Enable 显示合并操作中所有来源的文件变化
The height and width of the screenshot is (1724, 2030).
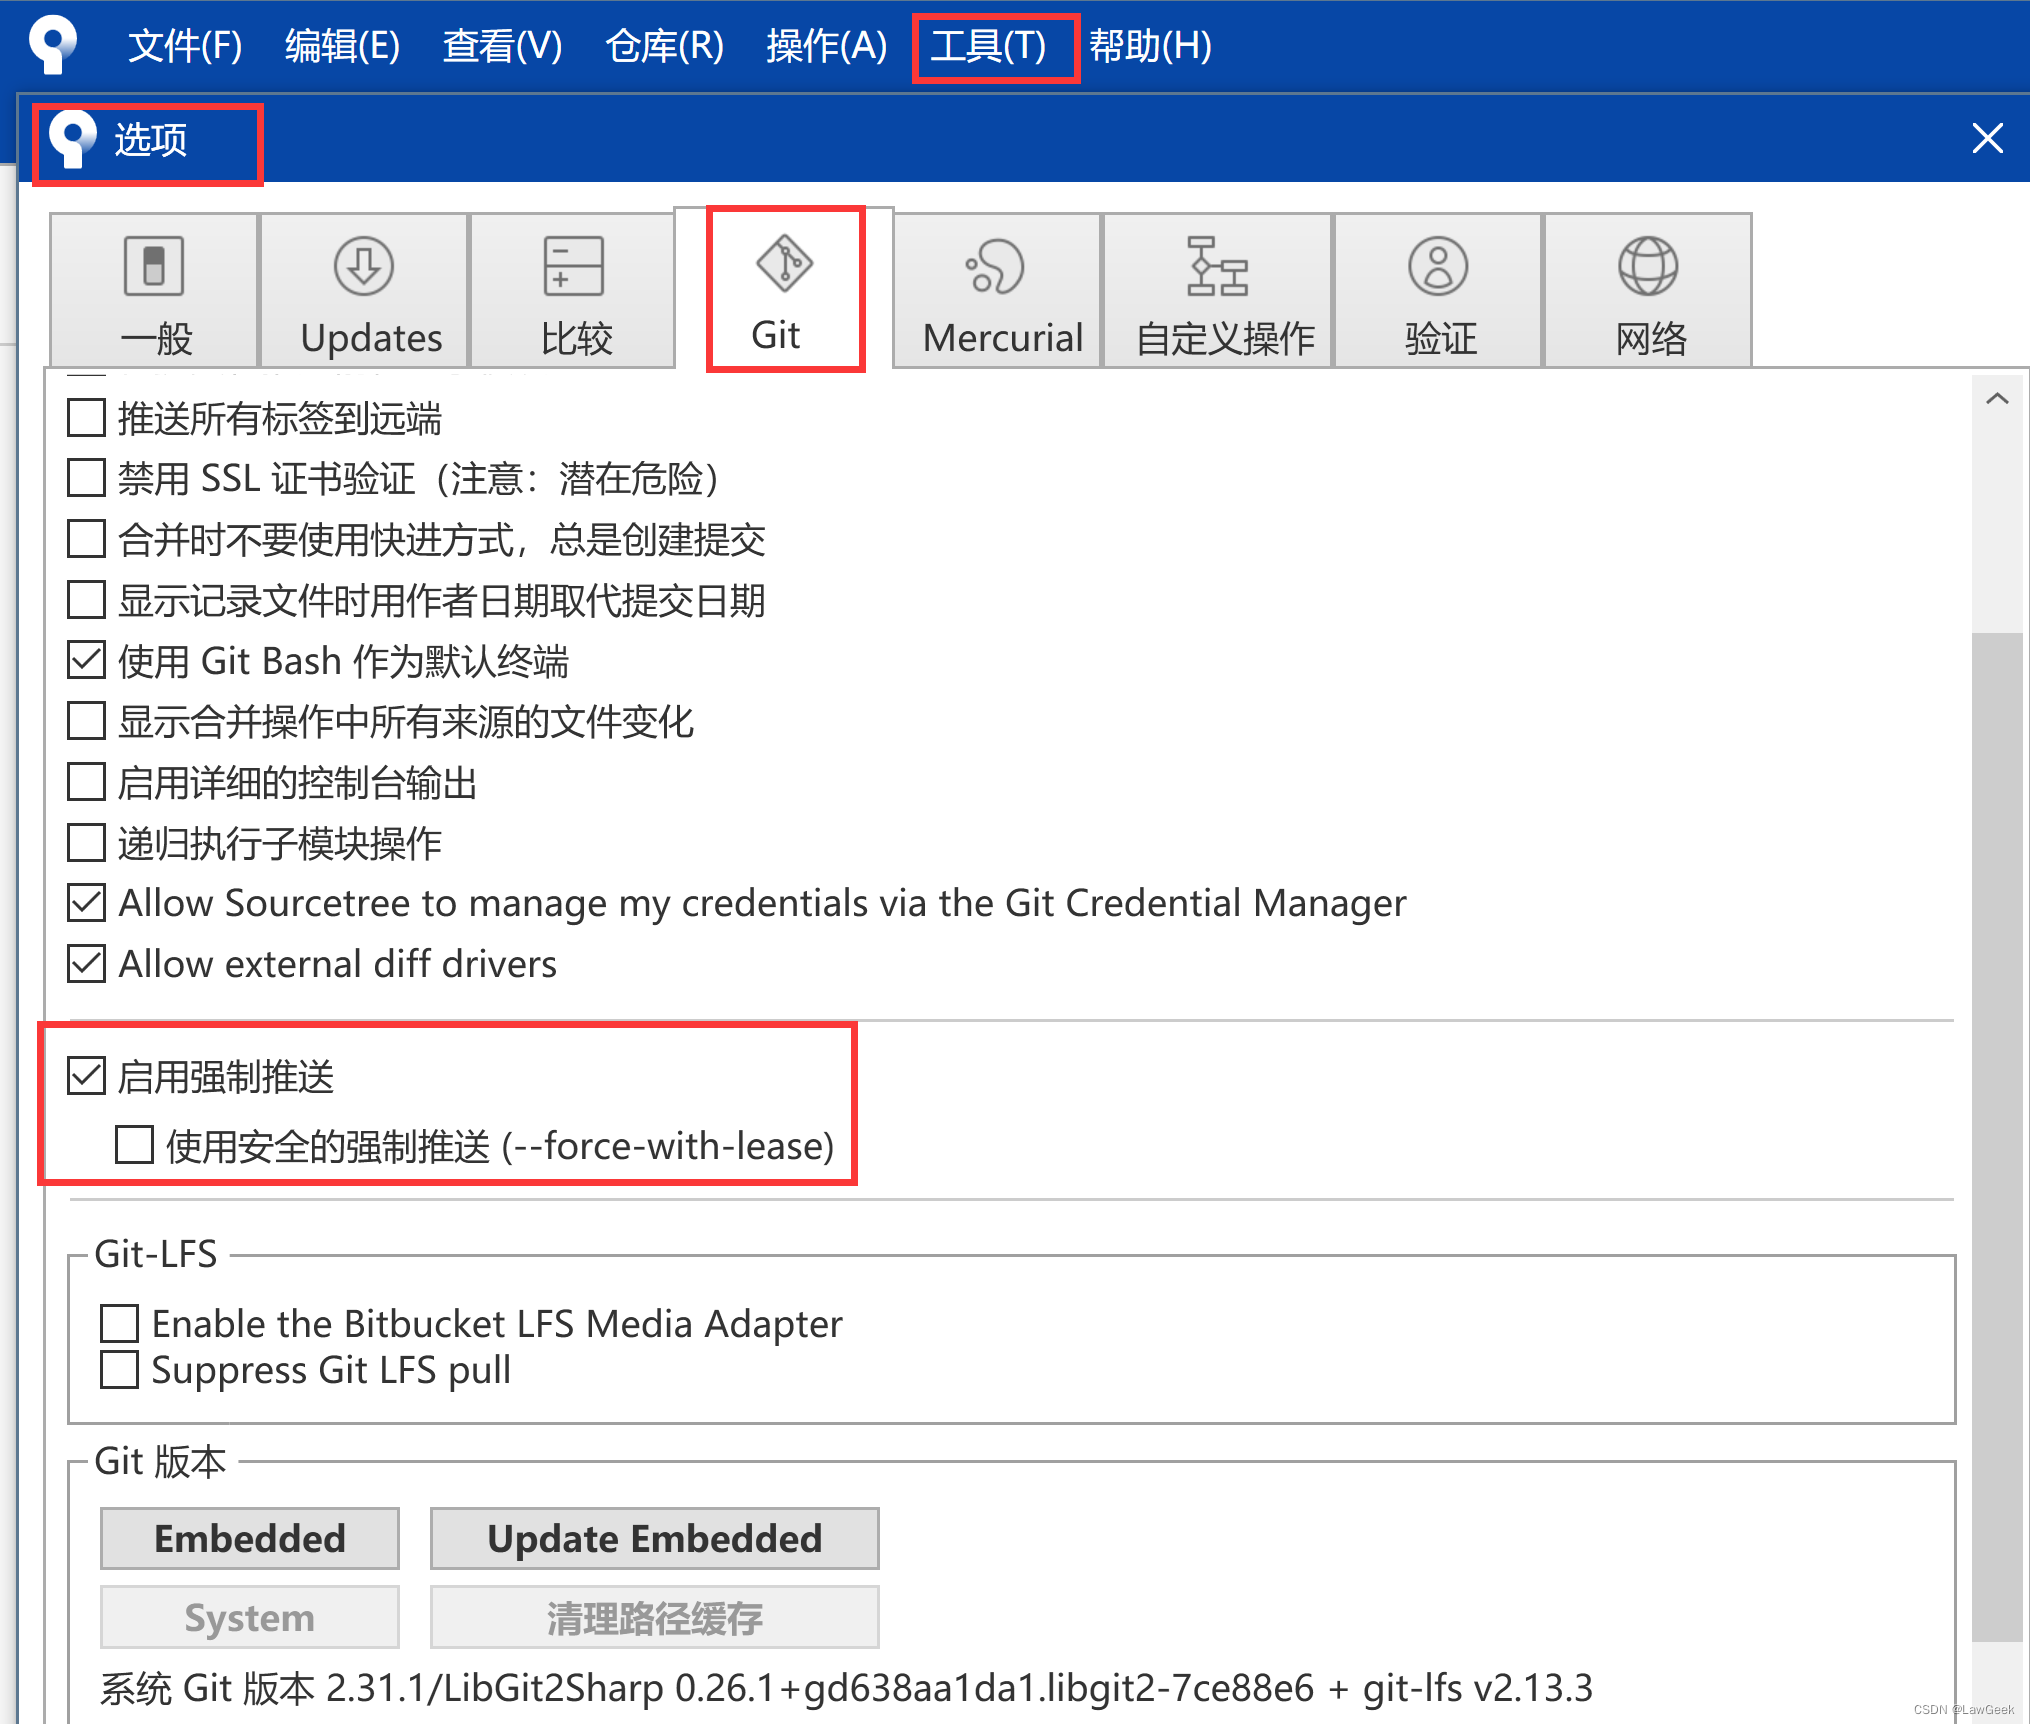(x=86, y=721)
